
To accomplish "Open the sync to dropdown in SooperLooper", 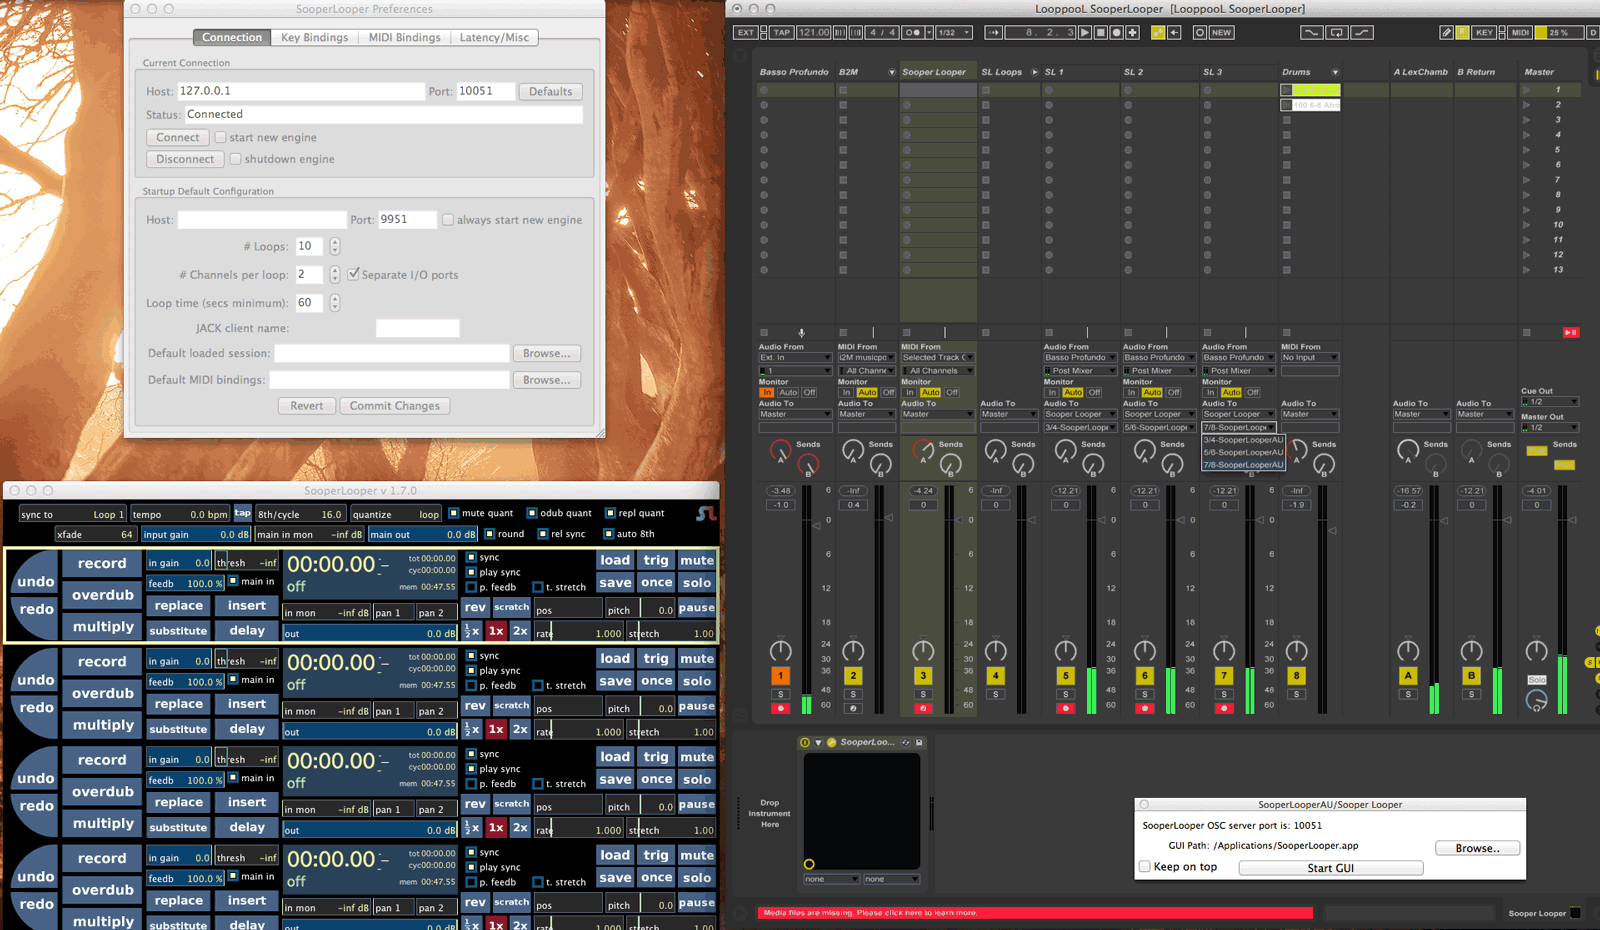I will coord(72,514).
